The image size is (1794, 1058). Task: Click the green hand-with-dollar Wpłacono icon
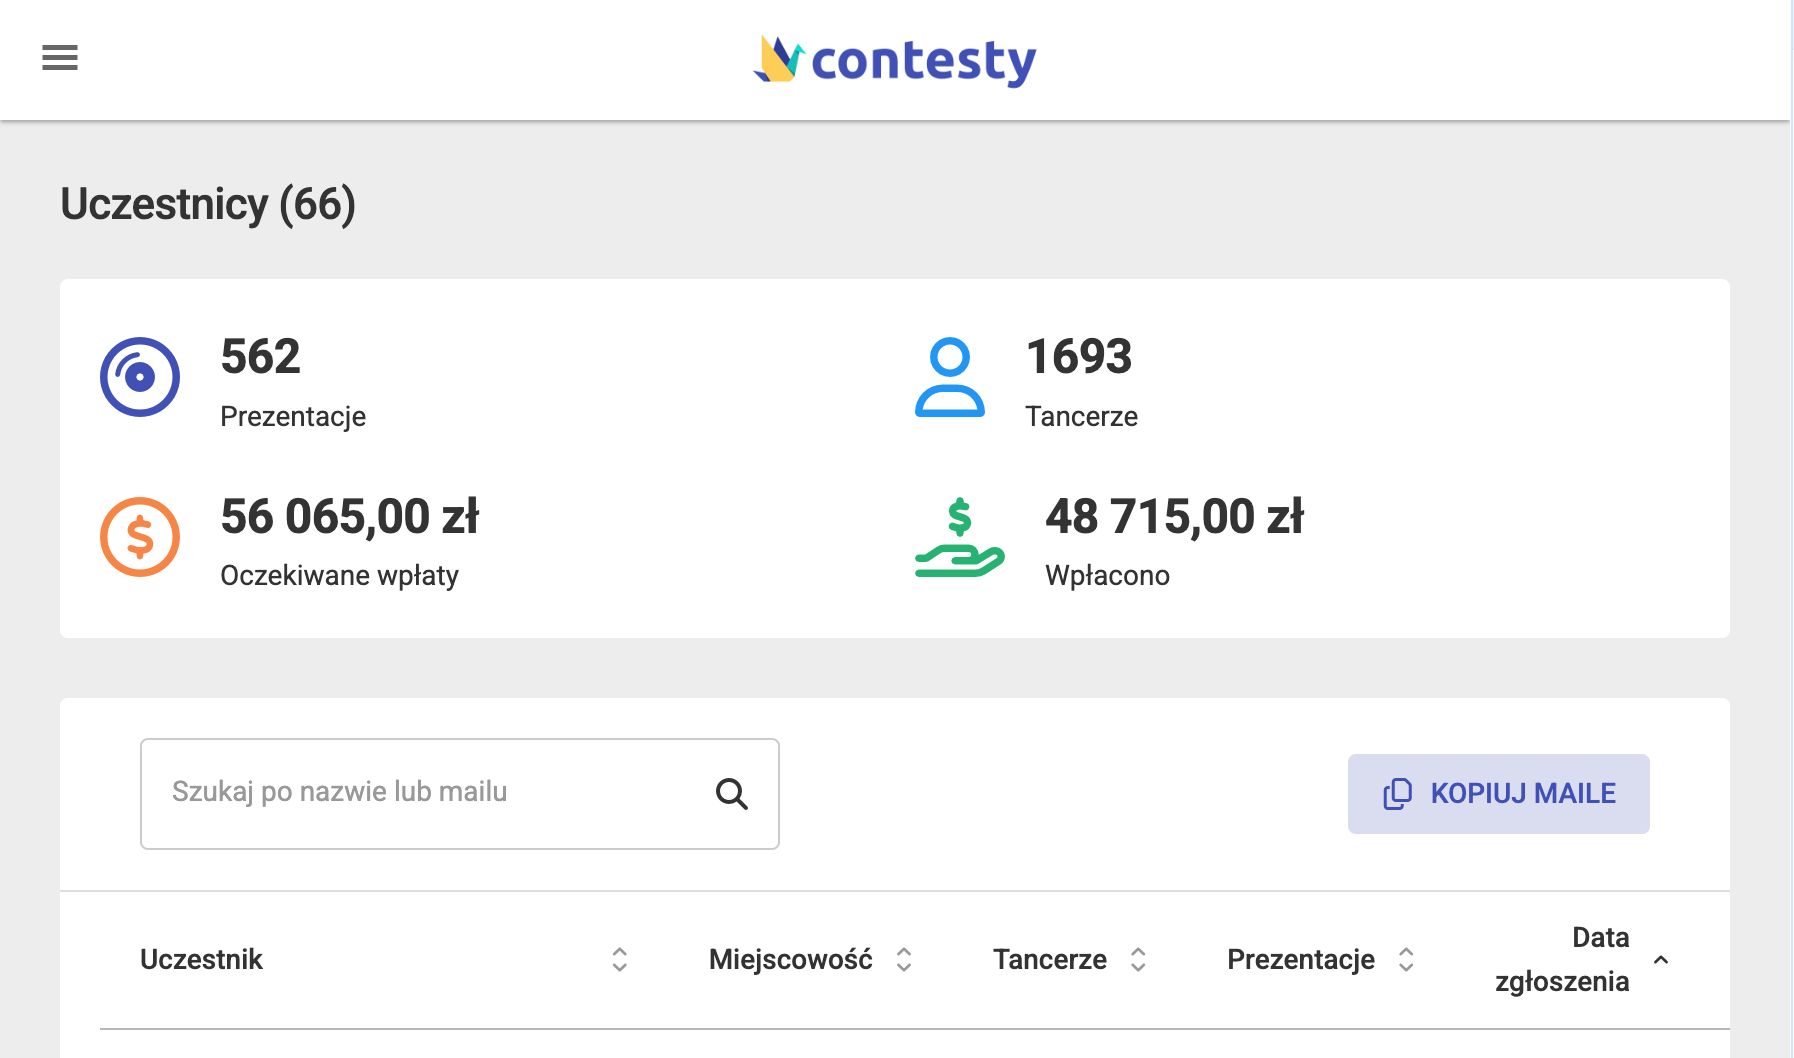pos(960,537)
